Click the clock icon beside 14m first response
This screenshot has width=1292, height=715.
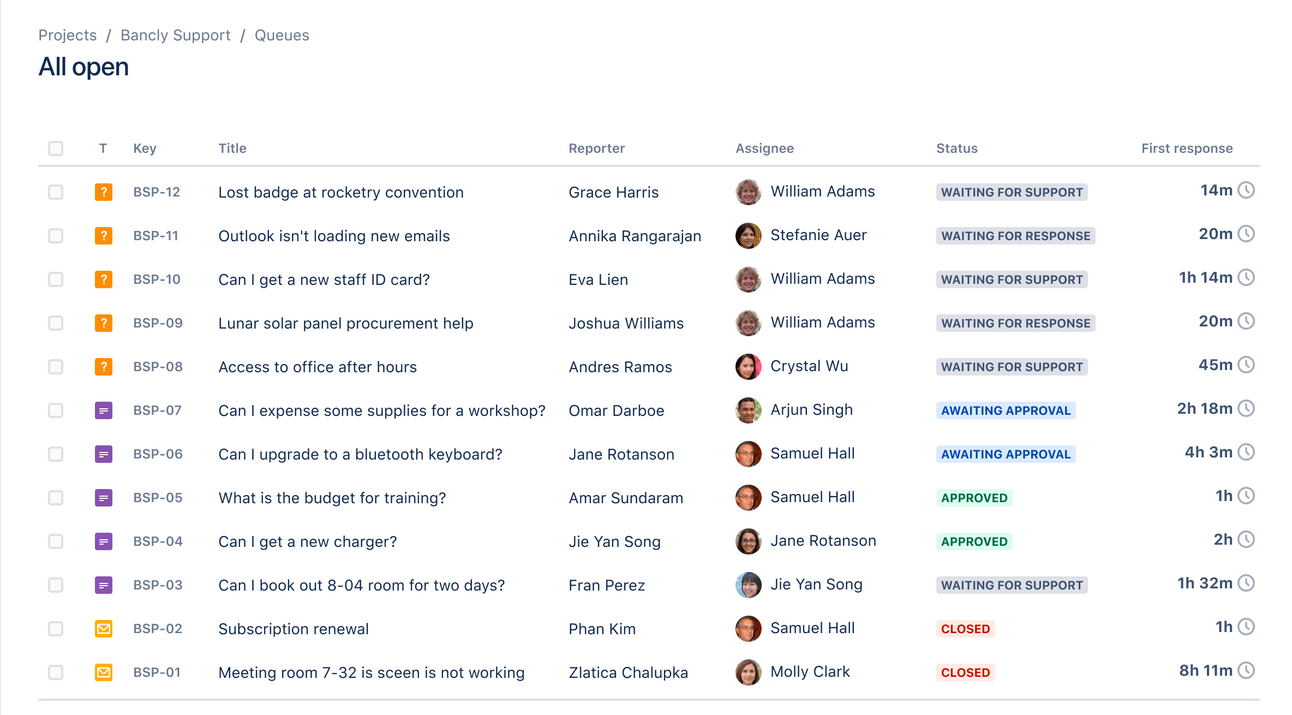tap(1246, 190)
